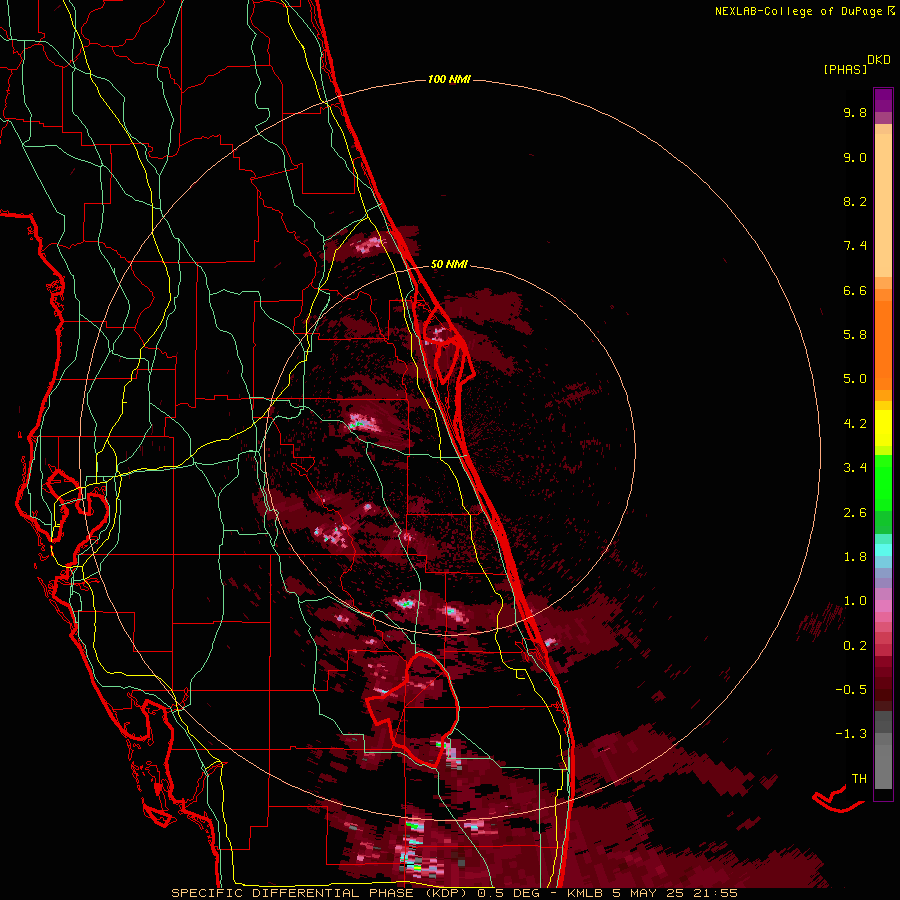Click the DKD label above the color scale

879,60
